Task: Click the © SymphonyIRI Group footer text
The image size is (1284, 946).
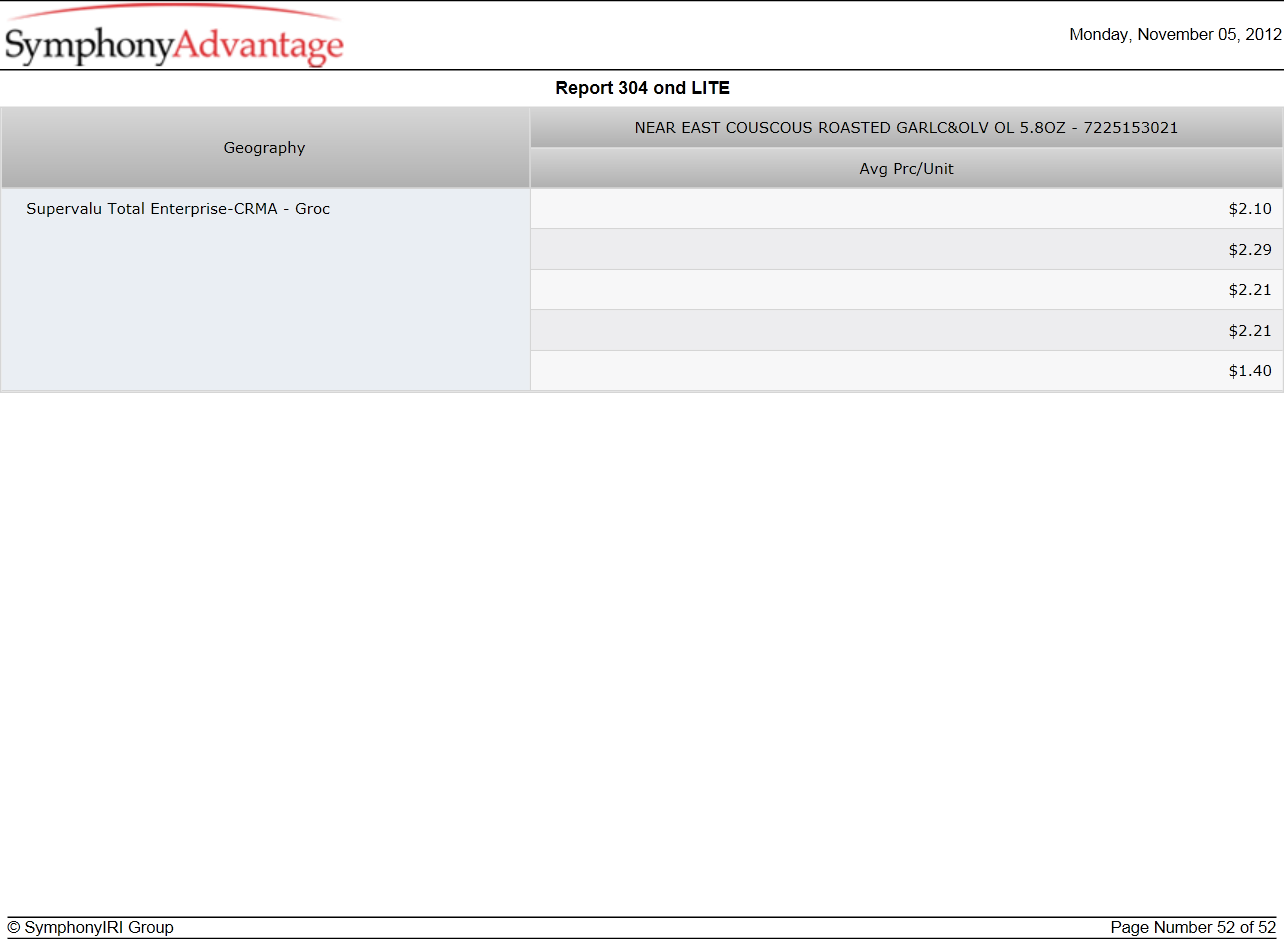Action: coord(91,928)
